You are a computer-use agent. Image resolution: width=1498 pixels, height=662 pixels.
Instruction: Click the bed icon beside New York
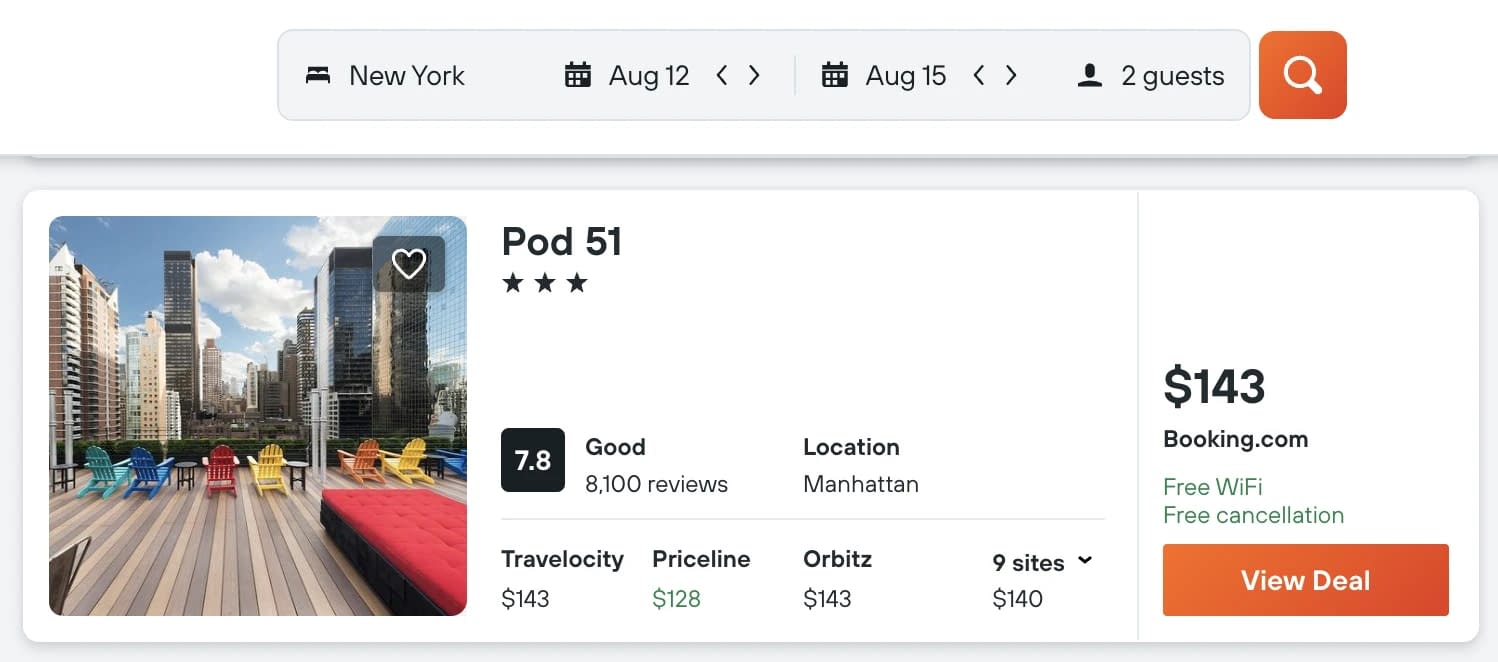[318, 76]
